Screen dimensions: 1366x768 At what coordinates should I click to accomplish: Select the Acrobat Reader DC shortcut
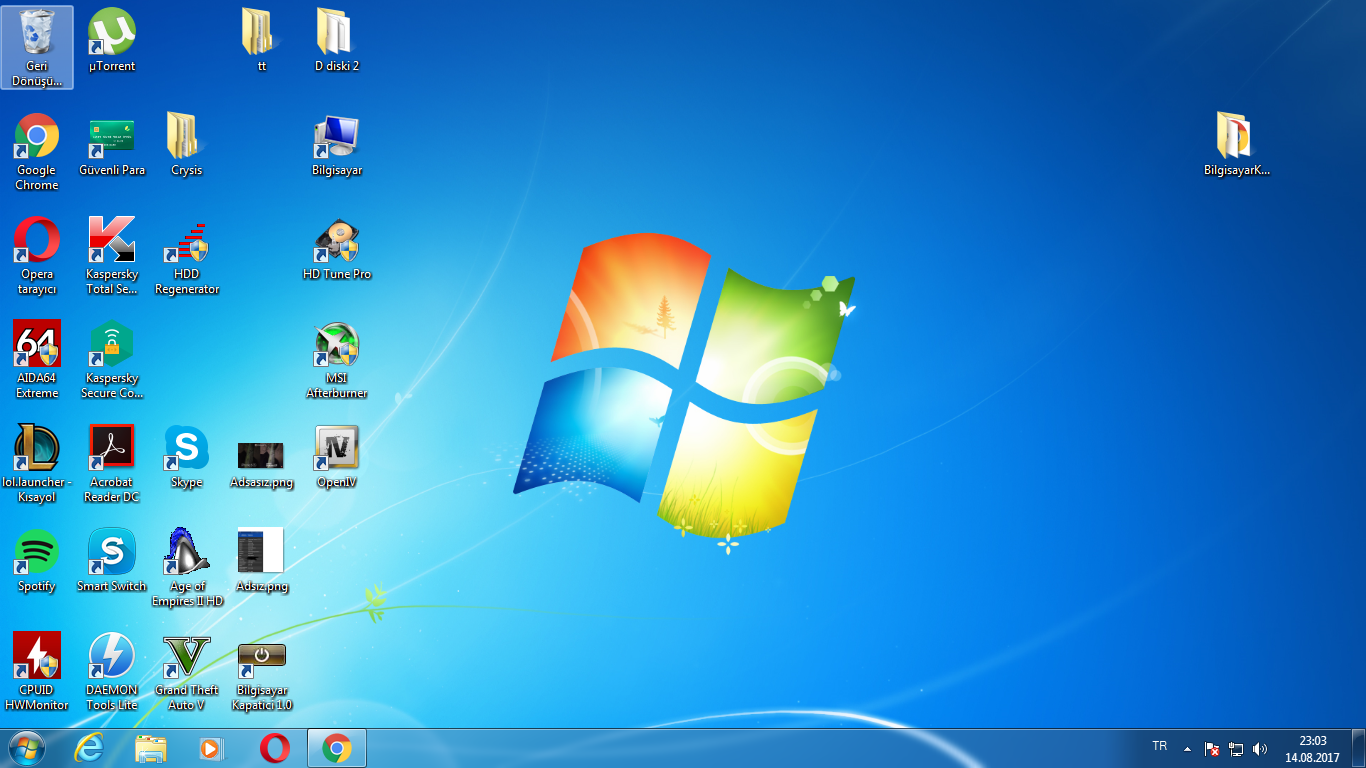pyautogui.click(x=112, y=463)
